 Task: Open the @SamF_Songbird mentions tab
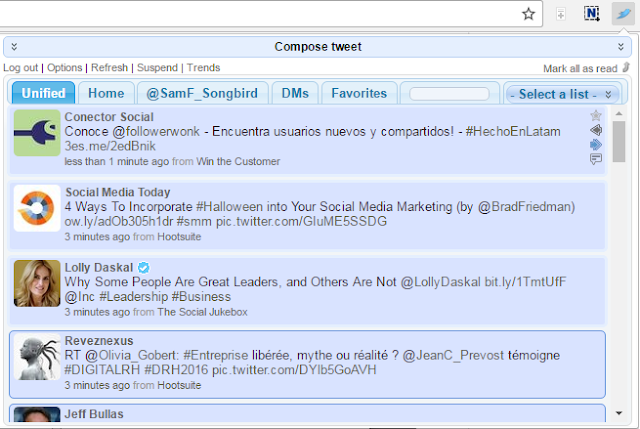[x=202, y=93]
